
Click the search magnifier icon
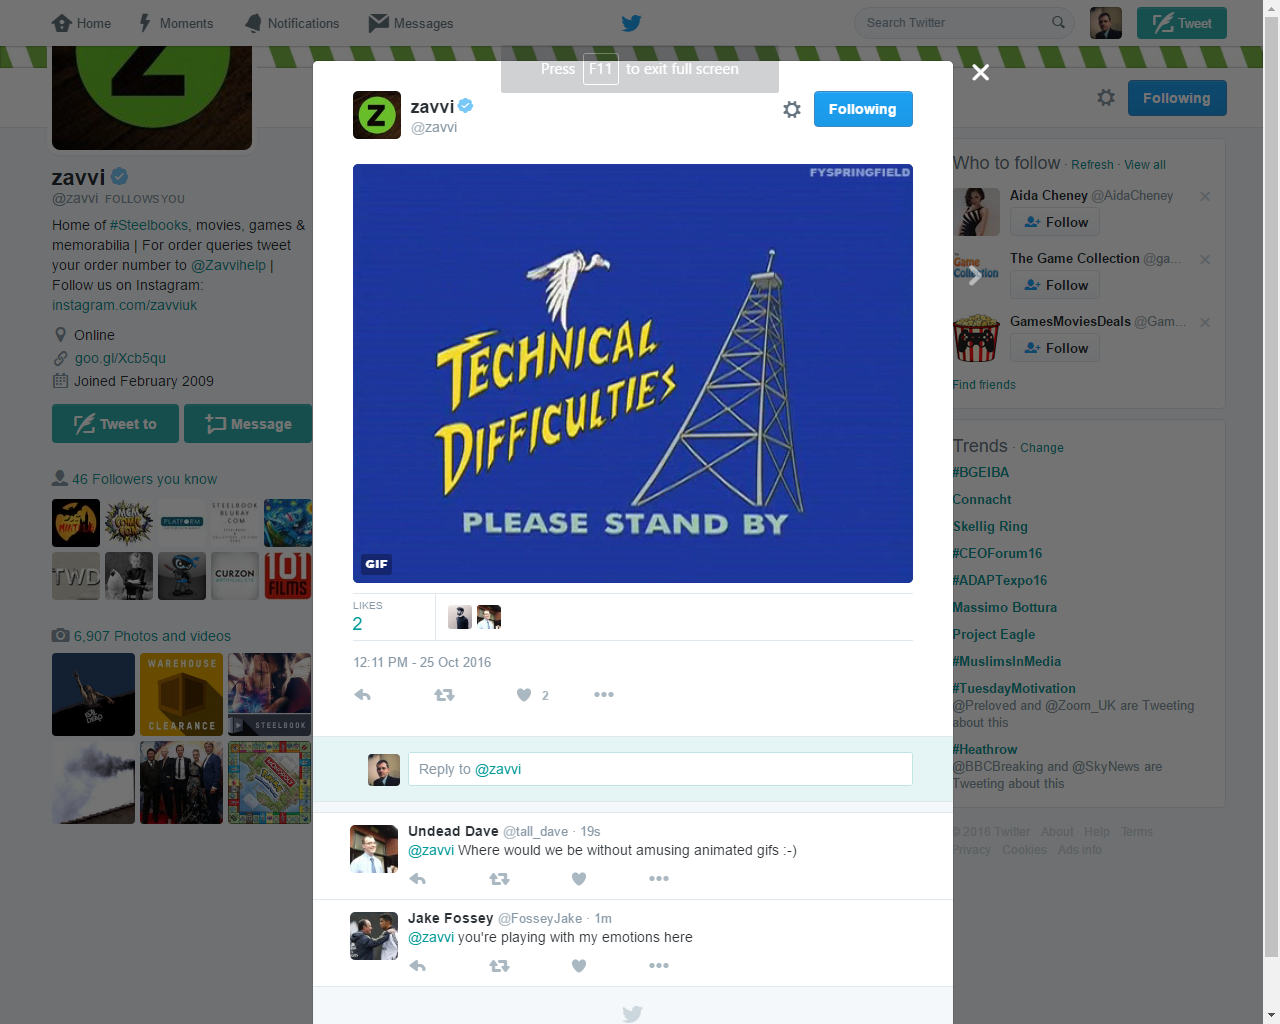pyautogui.click(x=1058, y=22)
